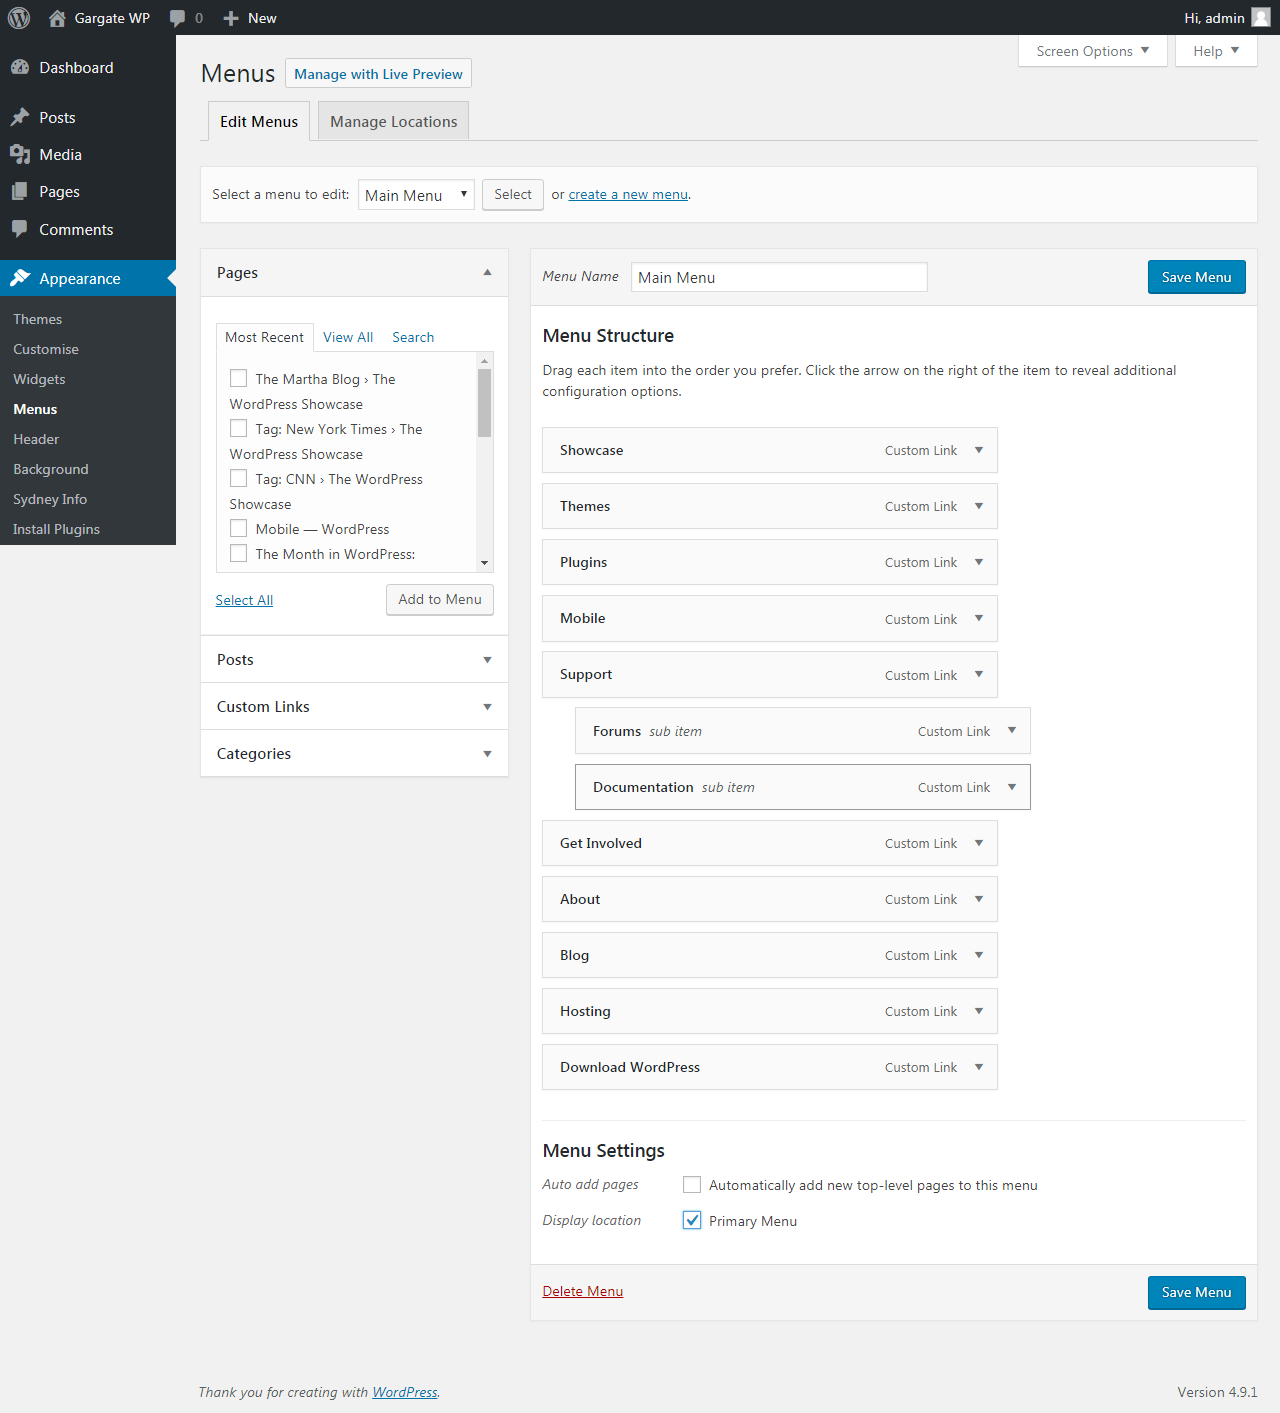Viewport: 1280px width, 1413px height.
Task: Enable automatically add new top-level pages
Action: click(692, 1185)
